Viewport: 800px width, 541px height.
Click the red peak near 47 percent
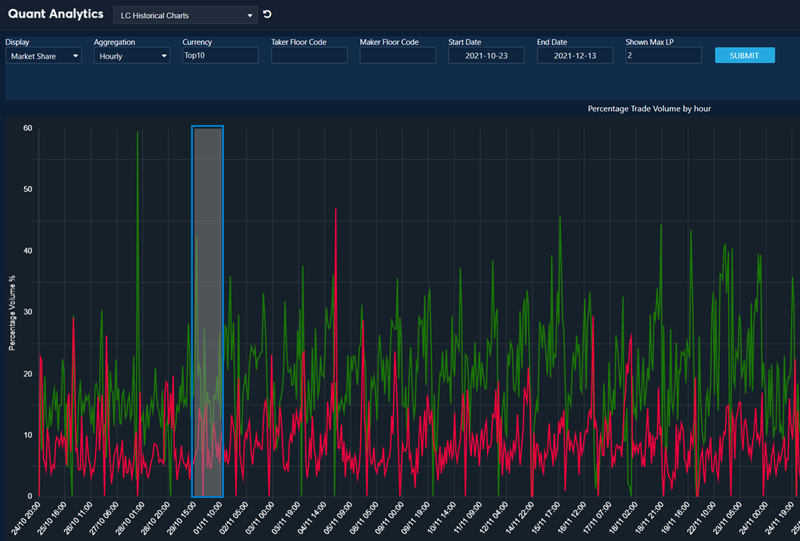click(x=336, y=212)
